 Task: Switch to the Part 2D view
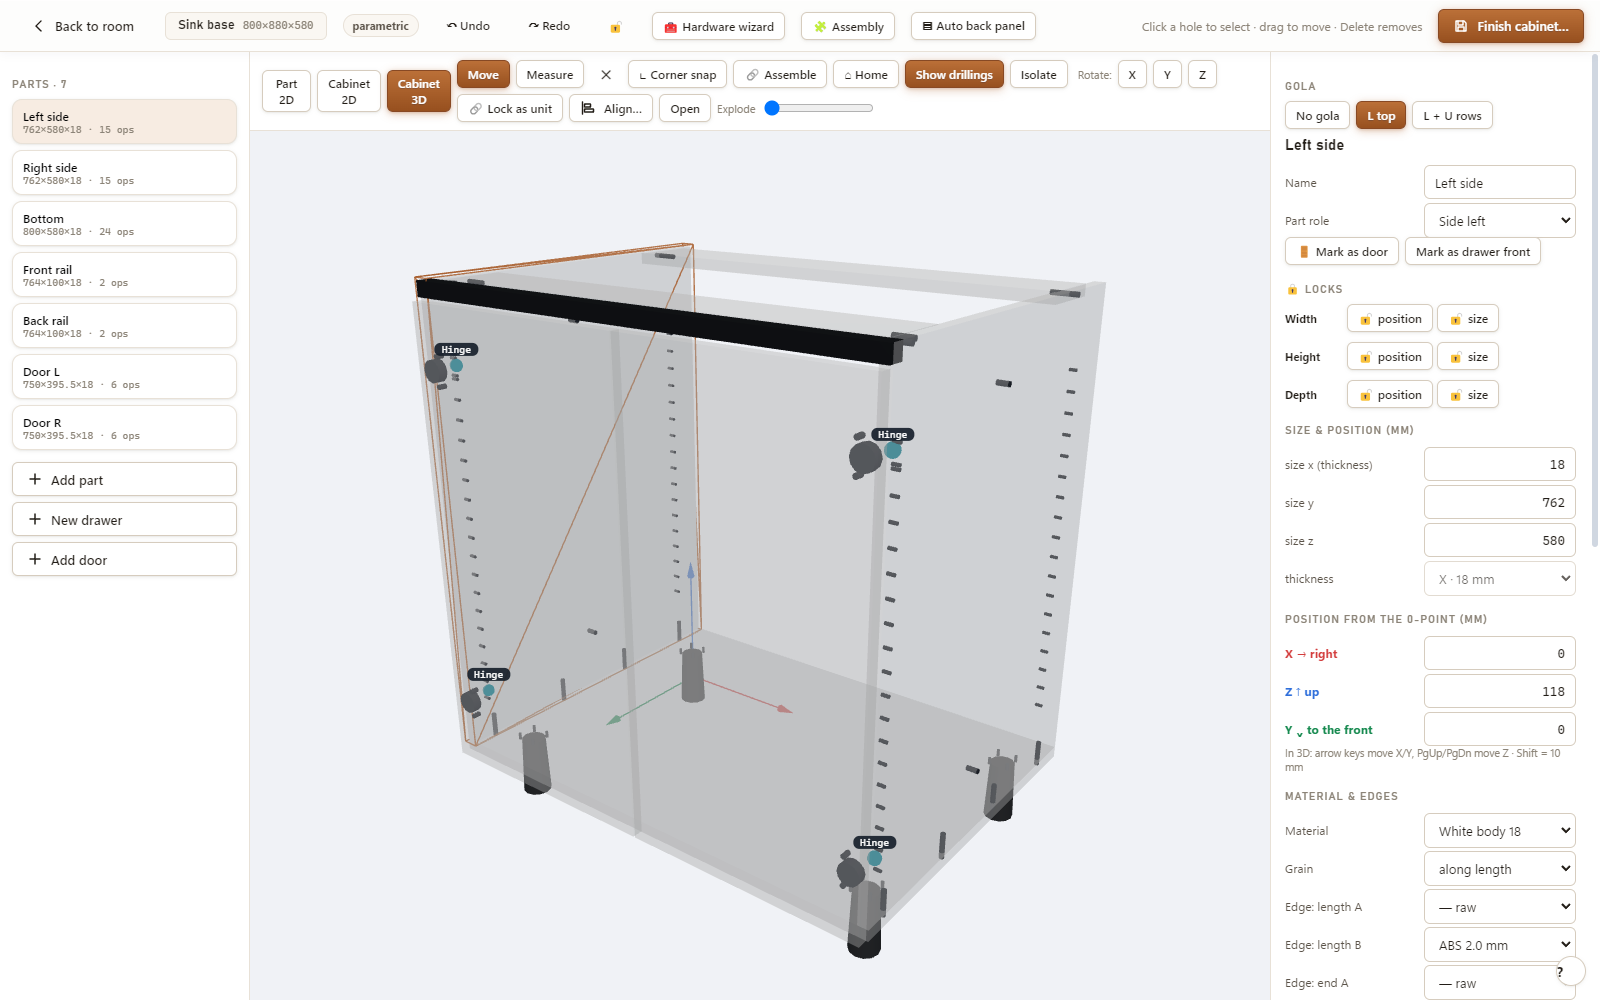[x=286, y=91]
